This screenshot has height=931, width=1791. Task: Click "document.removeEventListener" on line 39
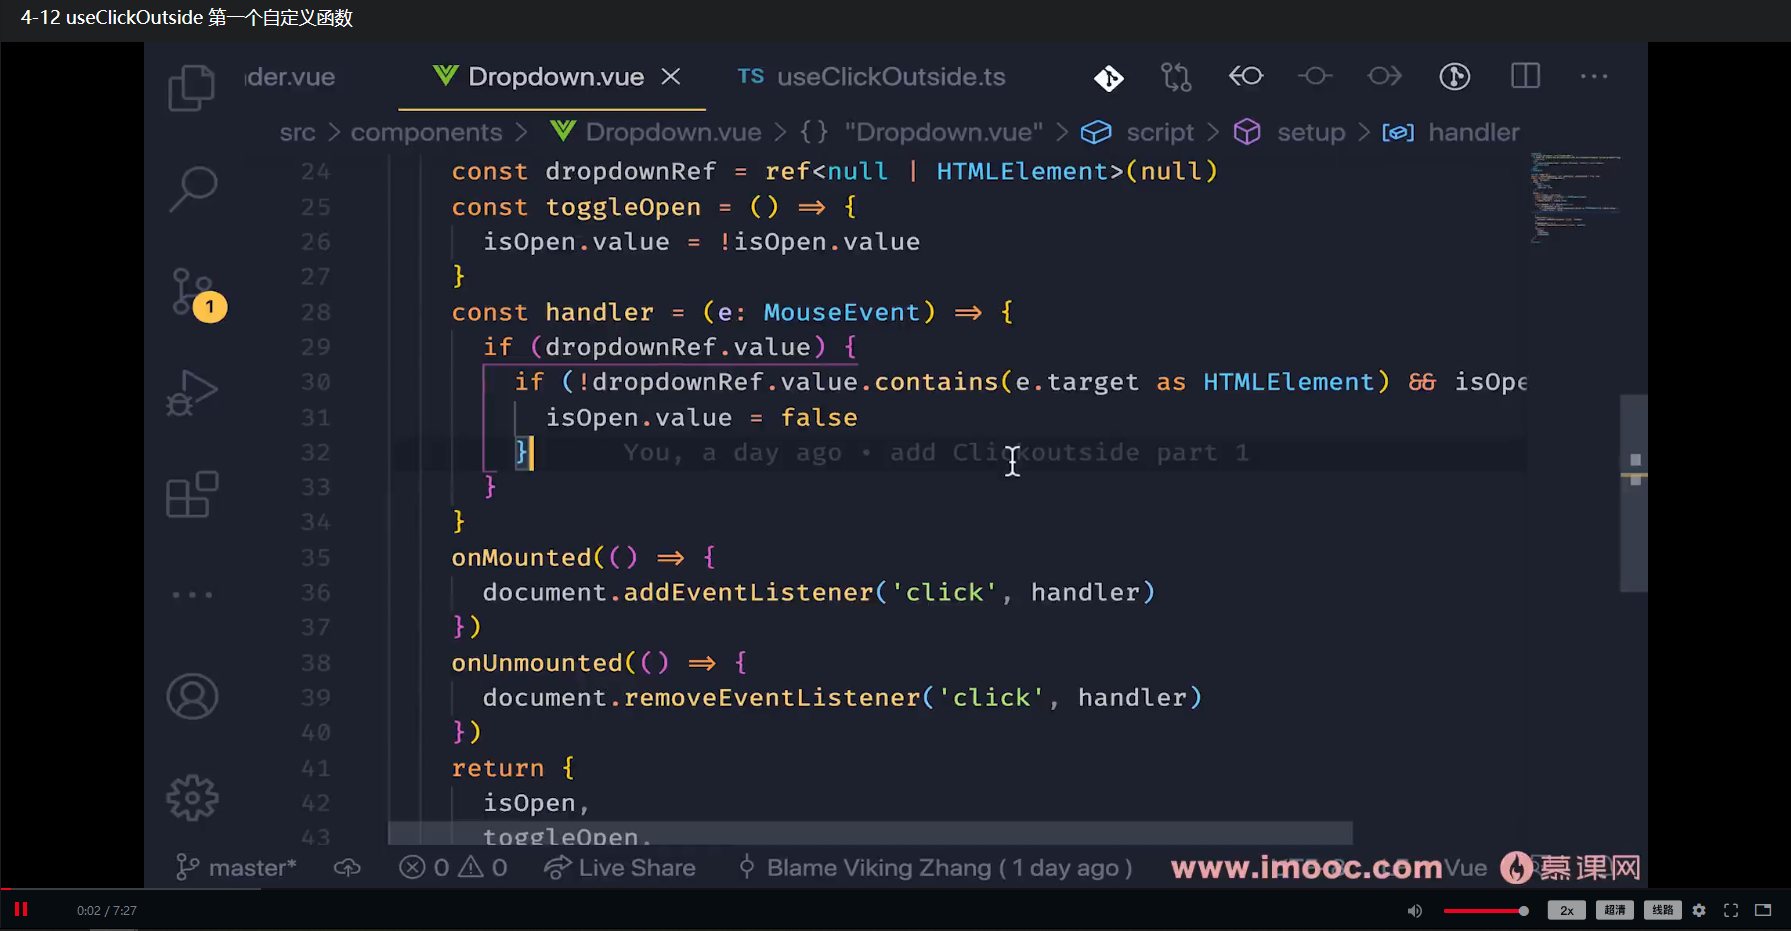click(701, 697)
